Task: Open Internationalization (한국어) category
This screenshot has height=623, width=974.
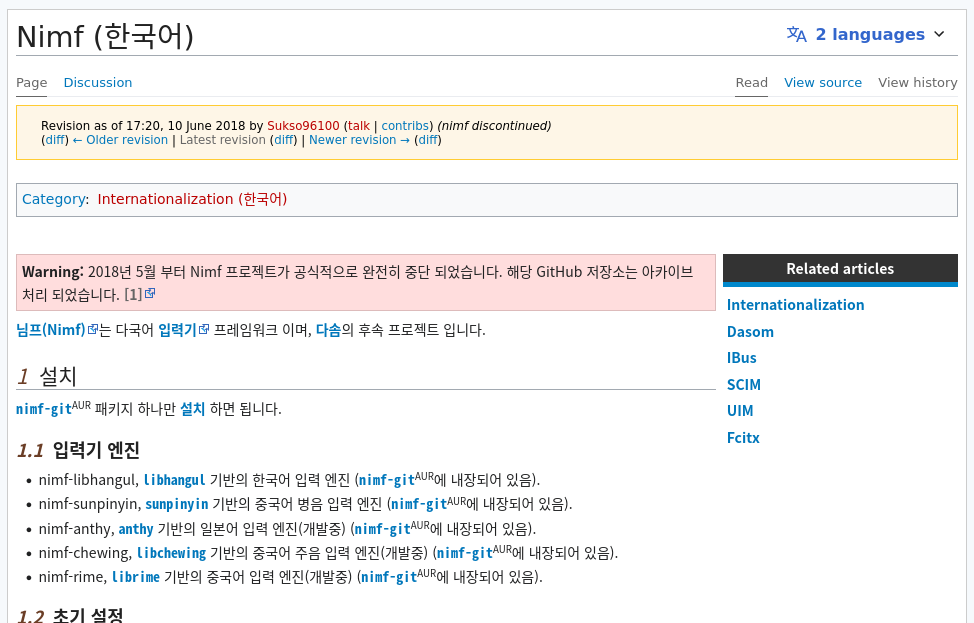Action: pos(192,199)
